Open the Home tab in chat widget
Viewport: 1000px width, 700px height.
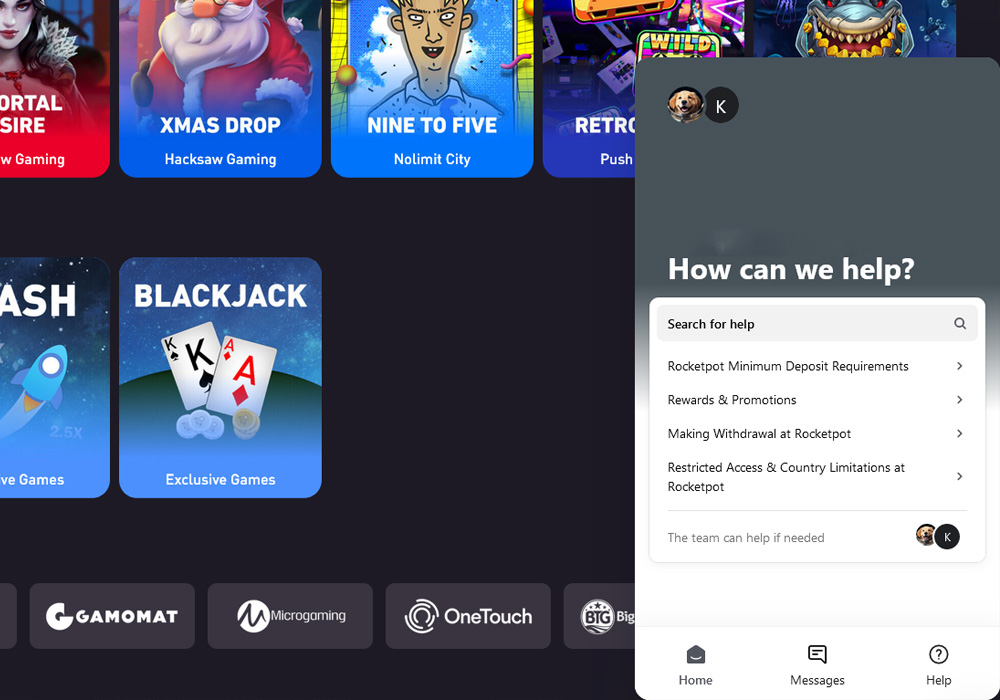(x=695, y=665)
